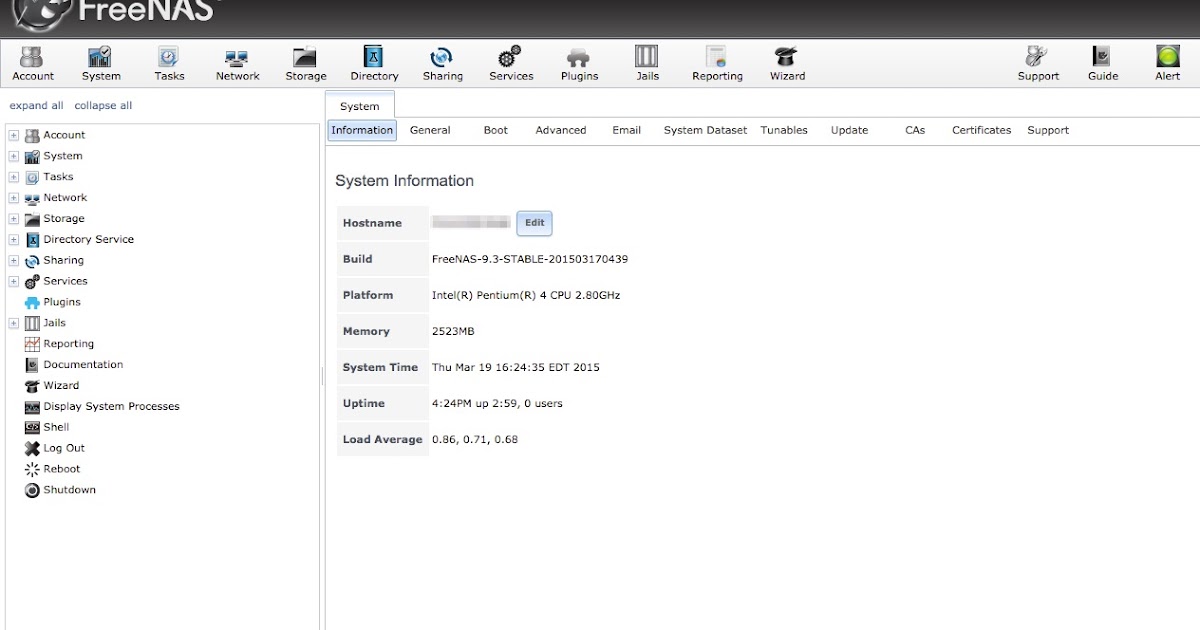Click the uptime 4:24PM value
Screen dimensions: 1200x630
(497, 403)
